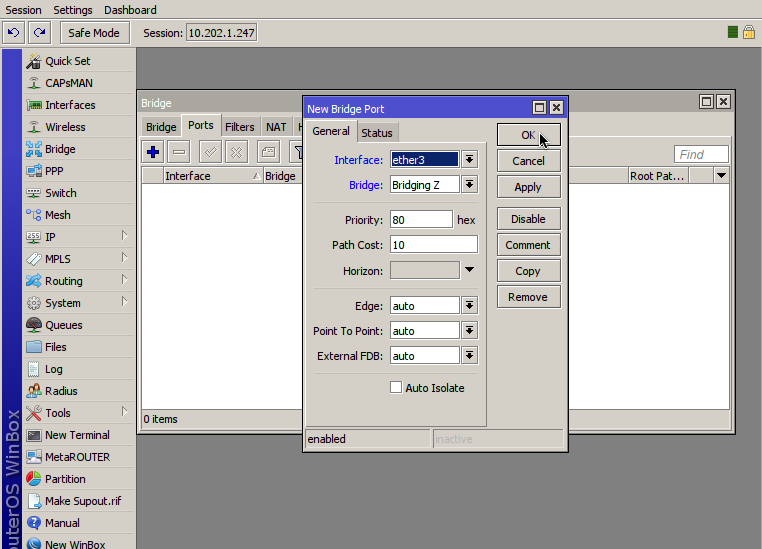Click the Cancel button
The image size is (762, 549).
(x=529, y=161)
